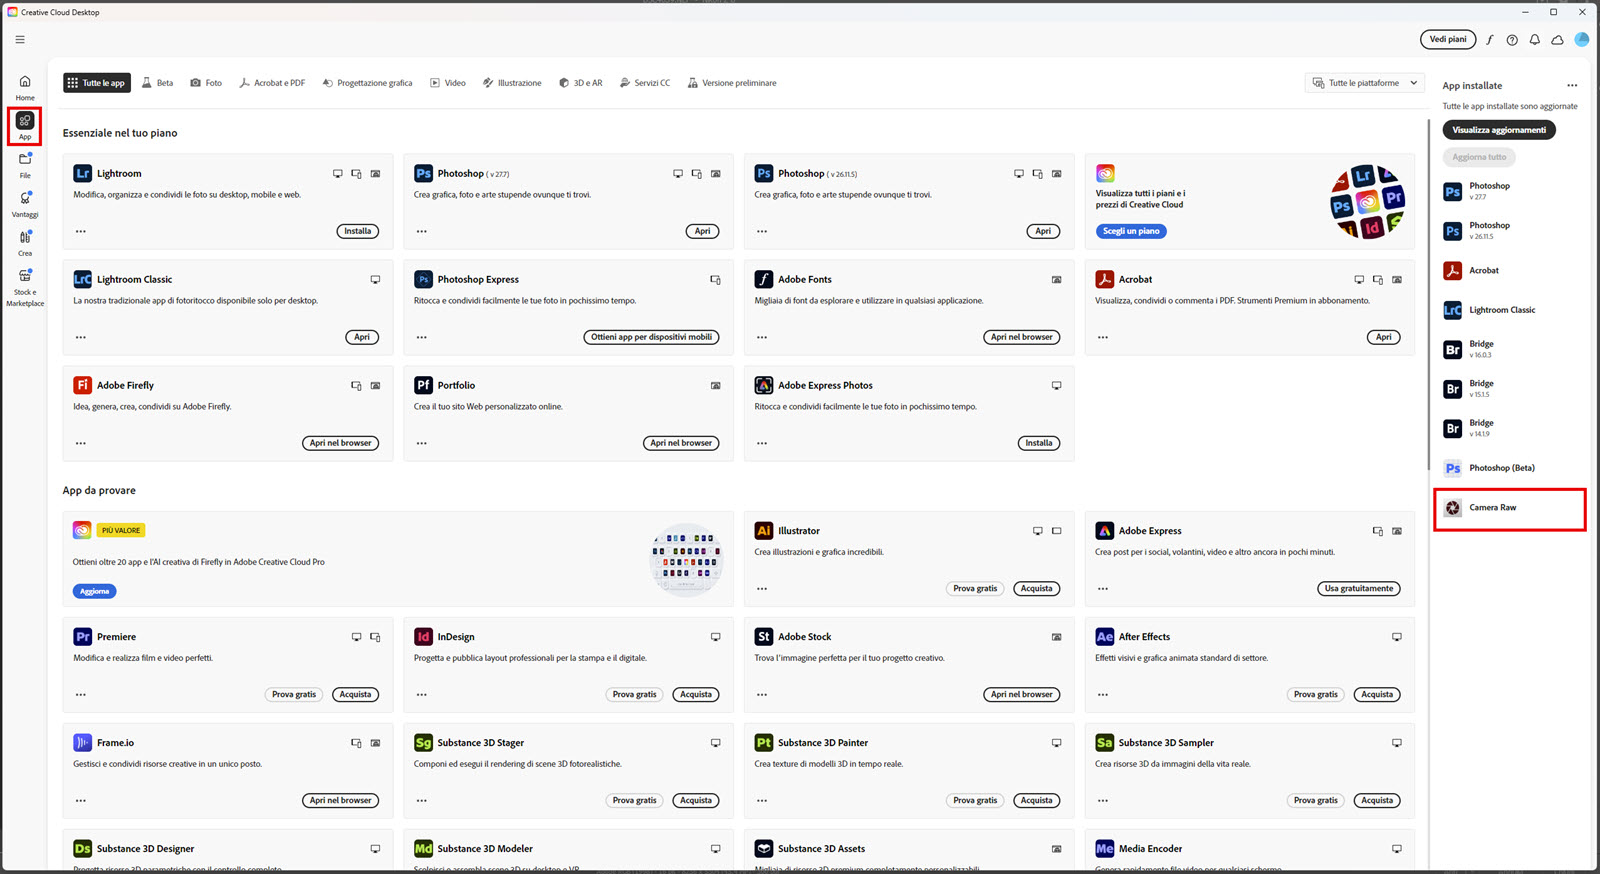Click Visualizza aggiornamenti button
This screenshot has width=1600, height=874.
(x=1499, y=130)
